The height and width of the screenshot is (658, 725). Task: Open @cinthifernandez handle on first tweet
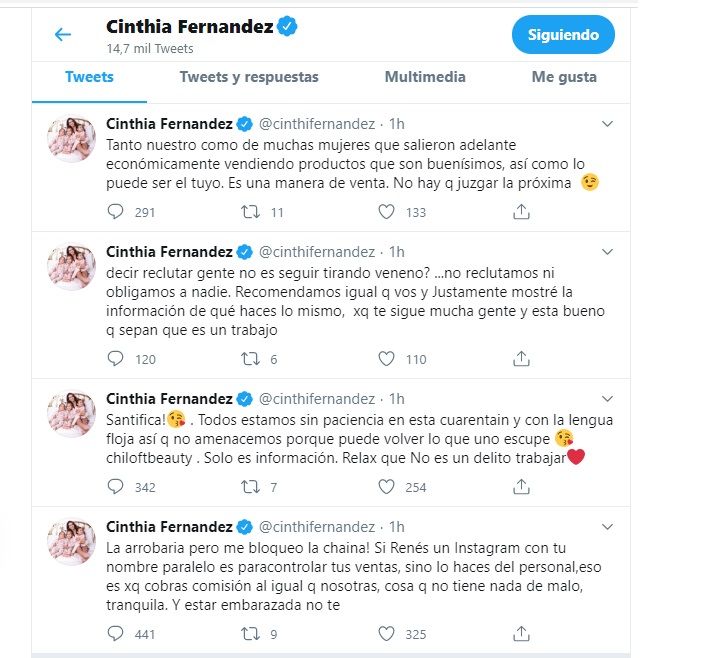(x=318, y=124)
